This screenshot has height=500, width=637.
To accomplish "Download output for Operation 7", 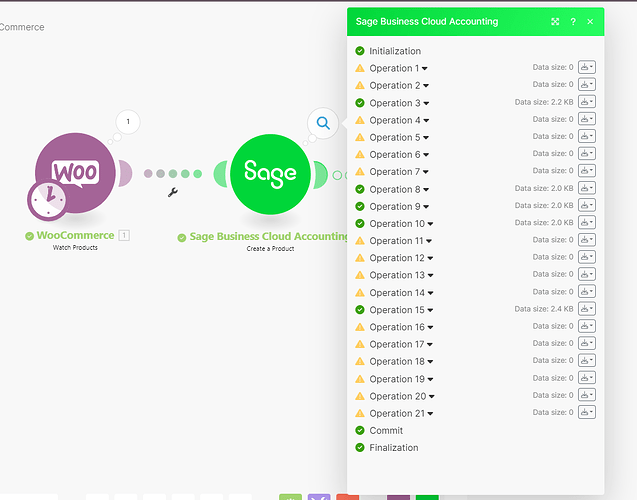I will point(587,171).
